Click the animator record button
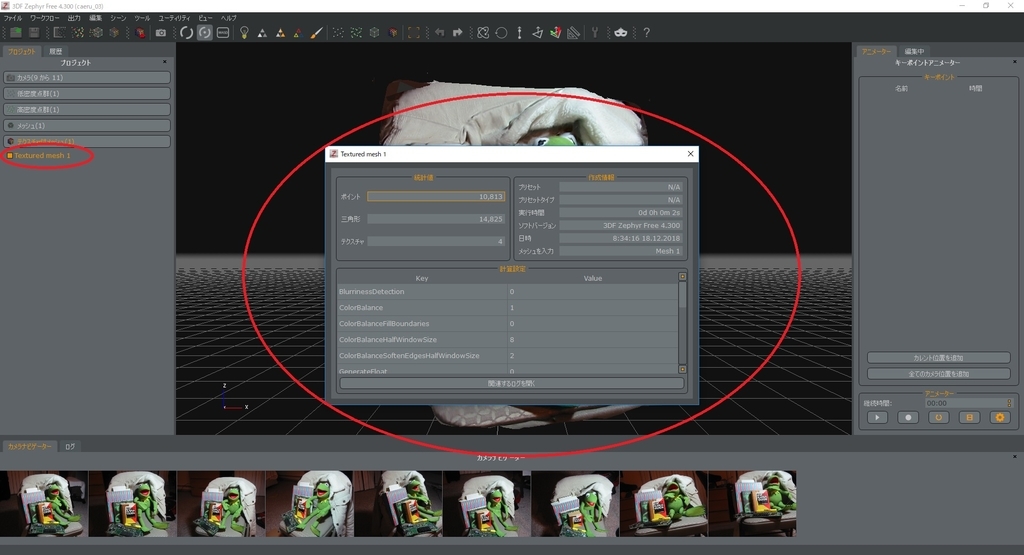Viewport: 1024px width, 555px height. [908, 417]
